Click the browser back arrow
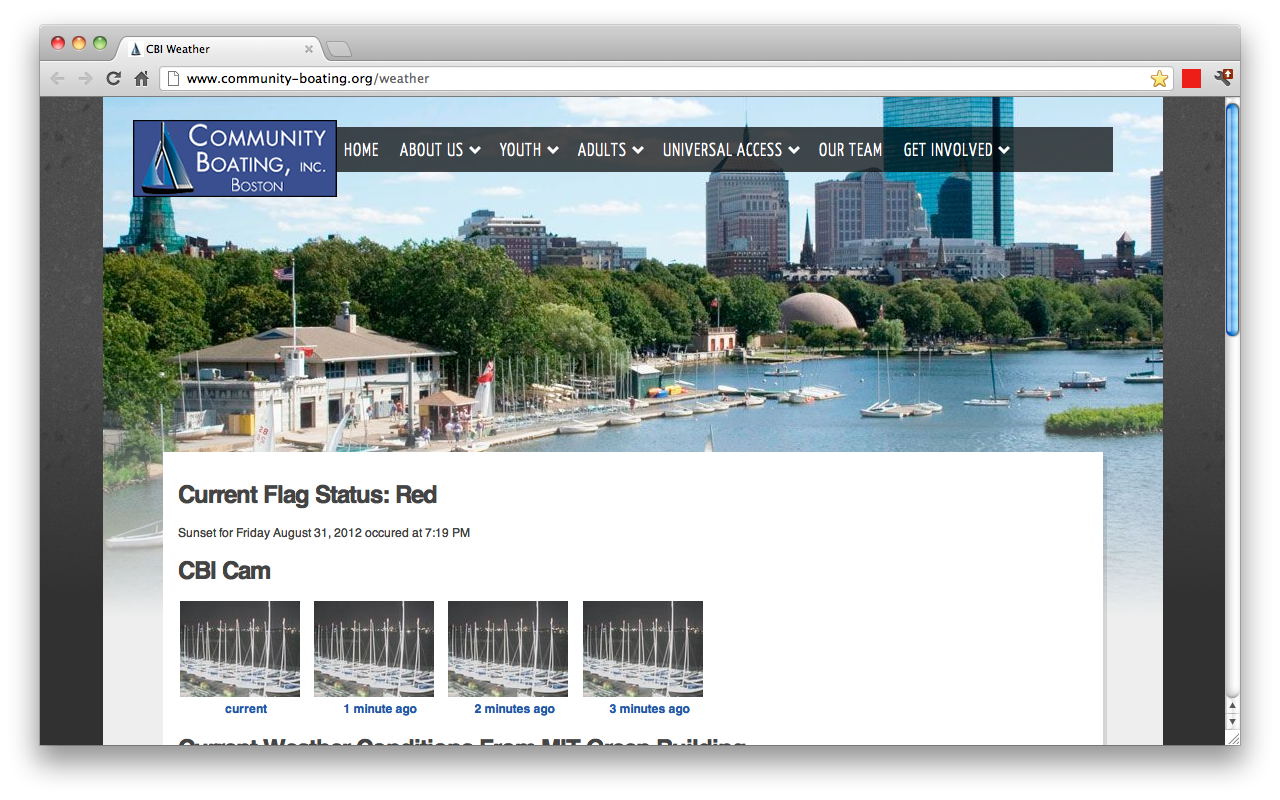 (x=58, y=79)
